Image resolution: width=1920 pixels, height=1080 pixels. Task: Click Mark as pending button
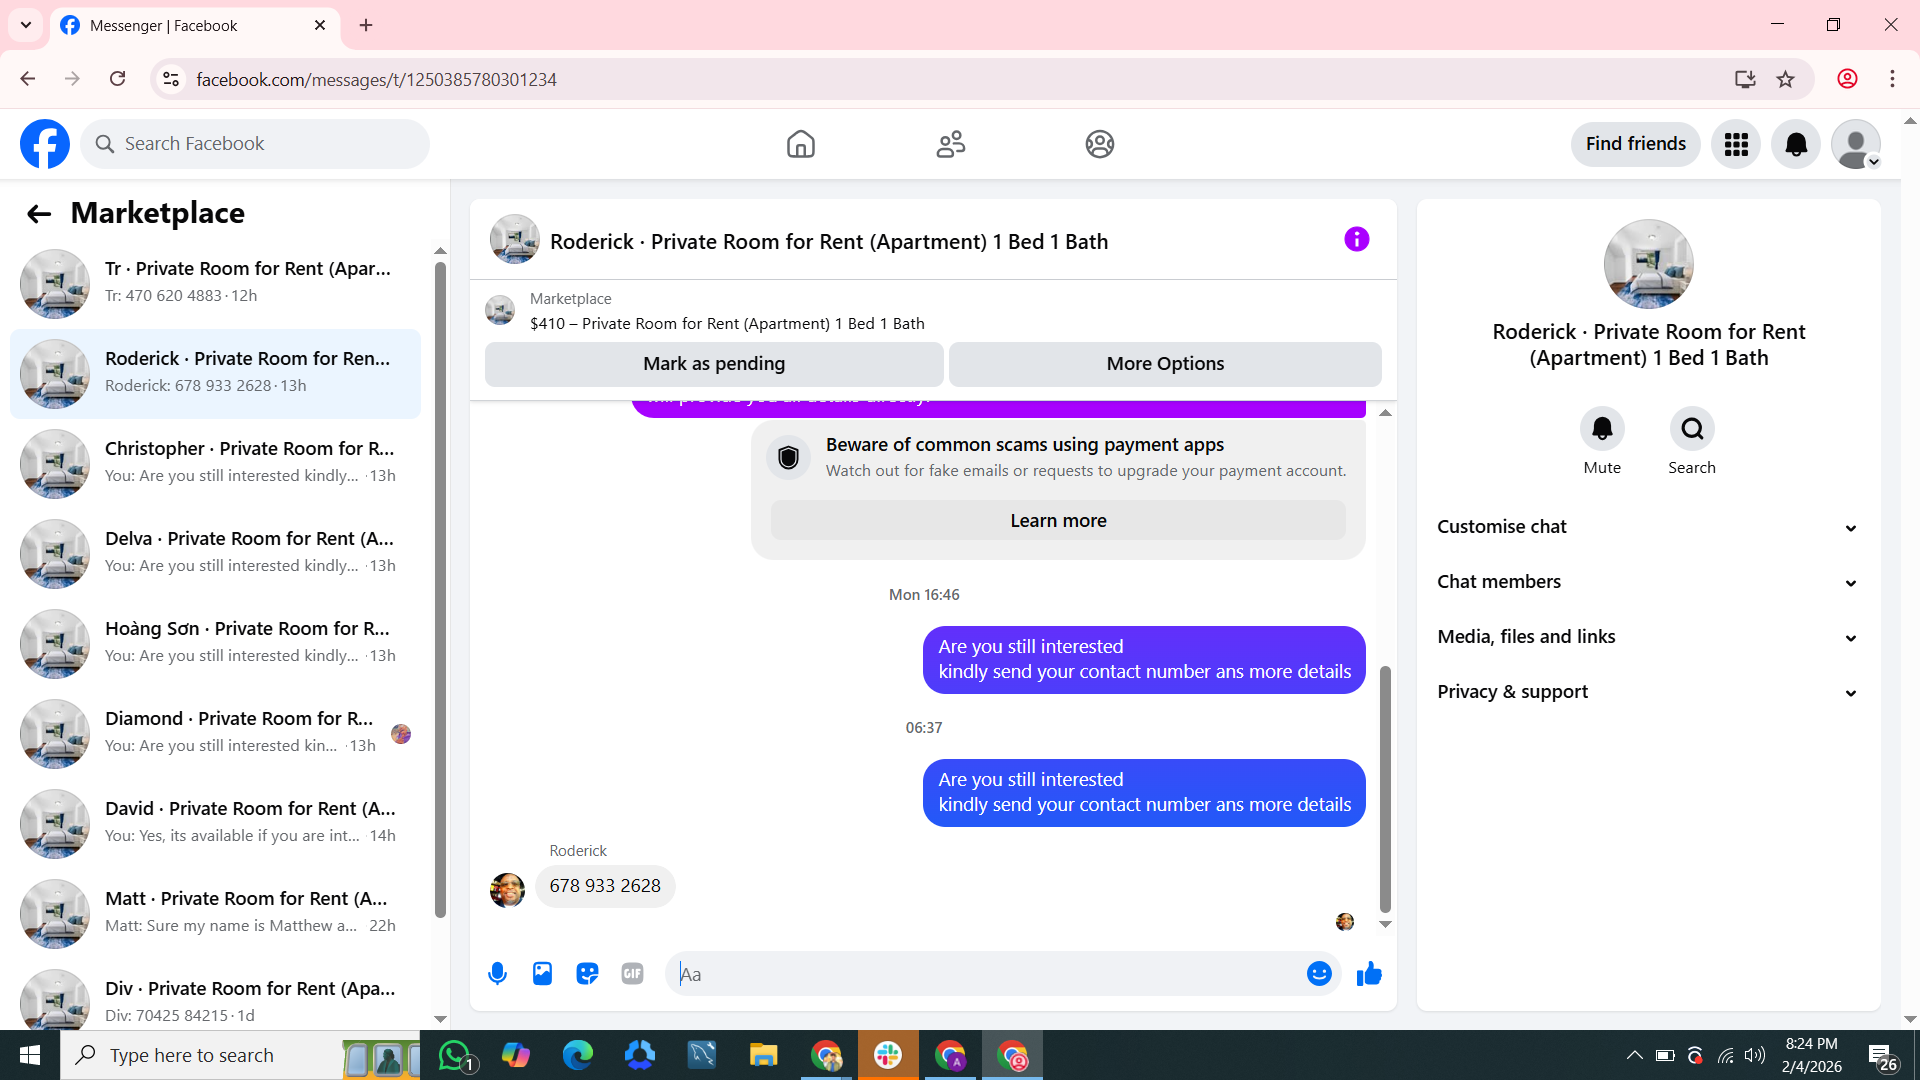point(714,364)
